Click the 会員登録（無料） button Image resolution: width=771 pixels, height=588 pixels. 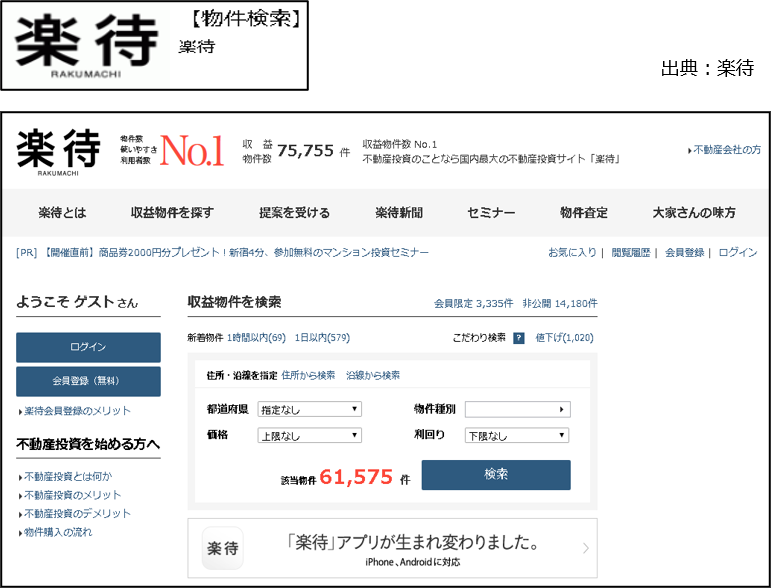[88, 381]
